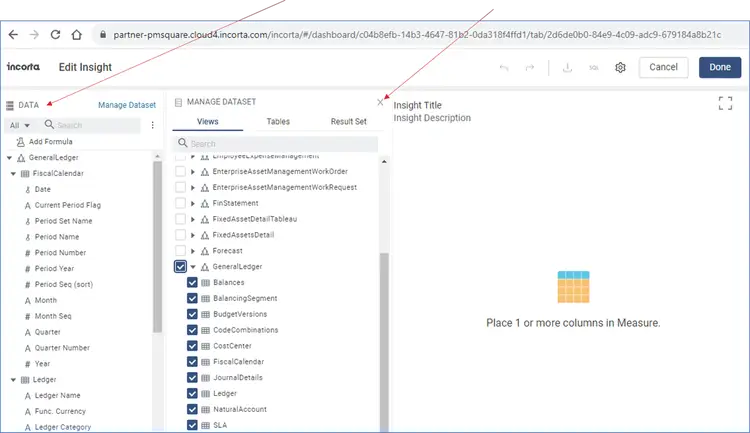The width and height of the screenshot is (750, 433).
Task: Focus the Manage Dataset search field
Action: 275,144
